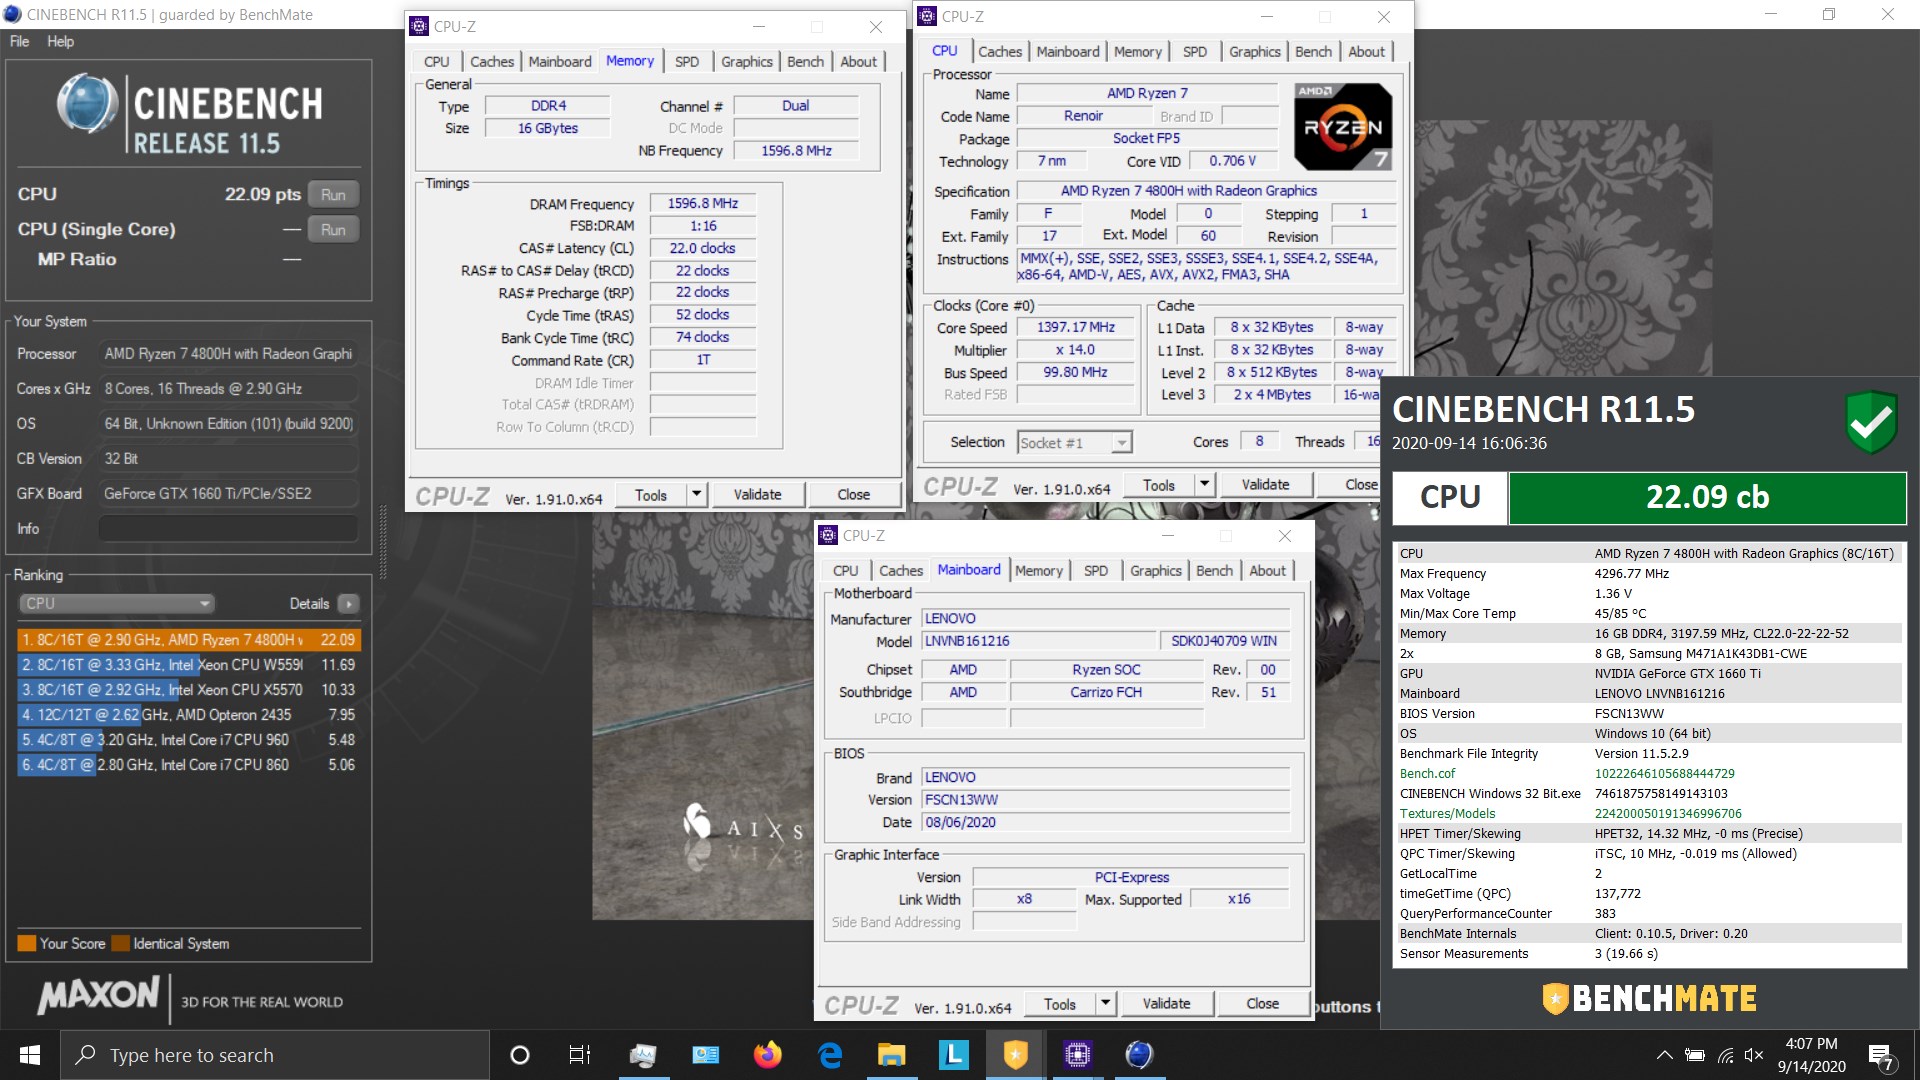Open the clock and date in the tray
Viewport: 1920px width, 1080px height.
pos(1811,1055)
